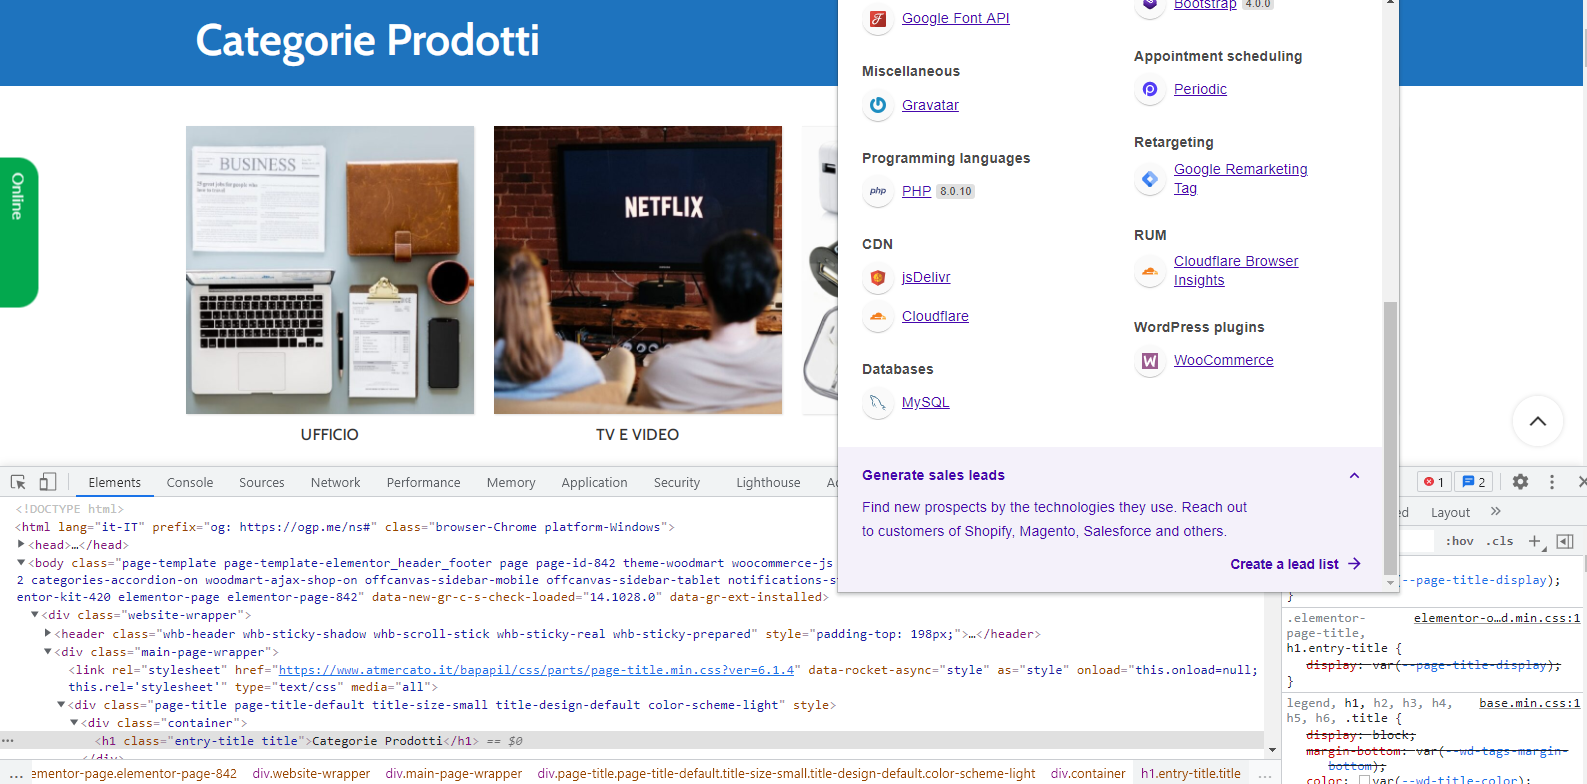Collapse the page-title div node
1587x784 pixels.
pos(60,705)
